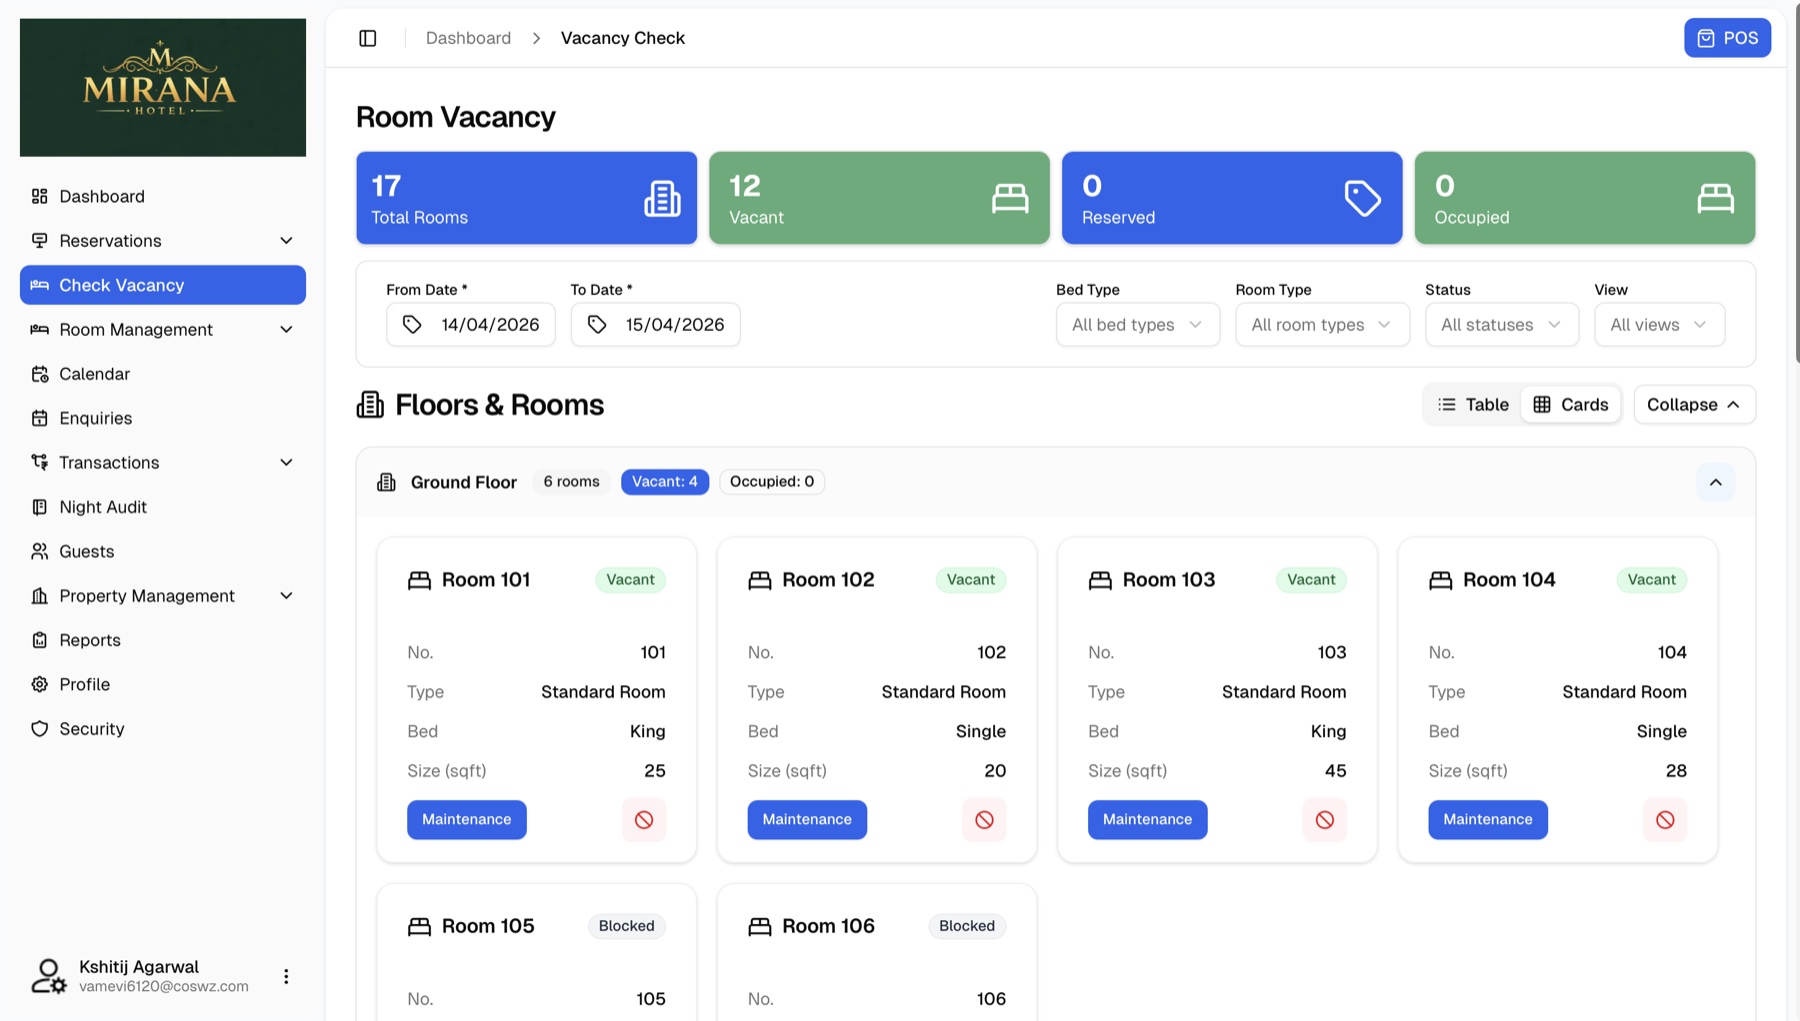Click the Vacant: 4 badge
The image size is (1800, 1021).
[x=665, y=482]
